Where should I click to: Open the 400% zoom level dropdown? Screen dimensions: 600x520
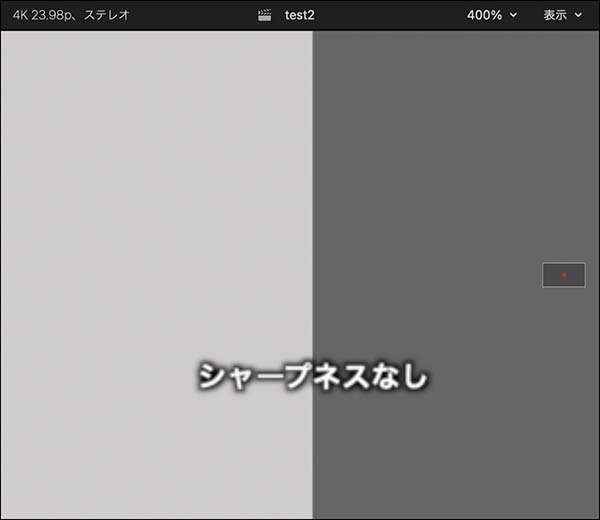click(492, 15)
